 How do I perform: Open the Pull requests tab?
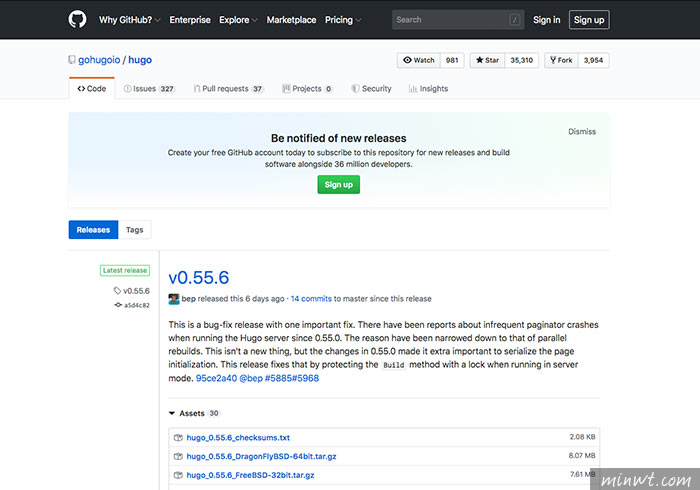(x=228, y=88)
